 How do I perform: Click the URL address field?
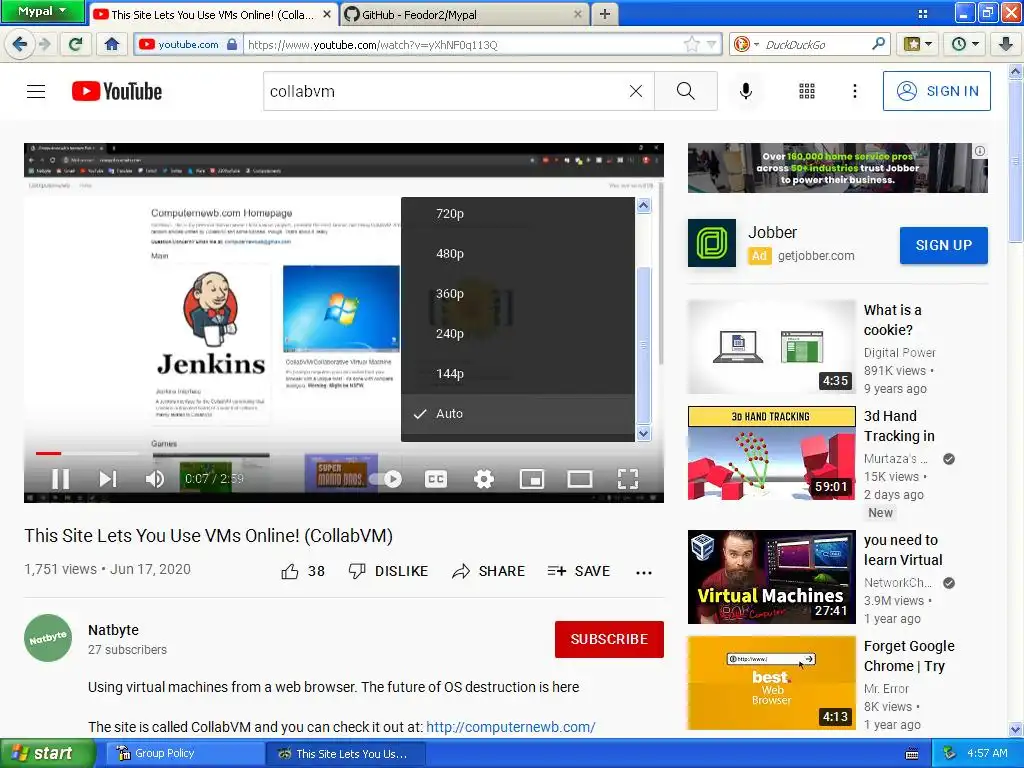(x=462, y=44)
